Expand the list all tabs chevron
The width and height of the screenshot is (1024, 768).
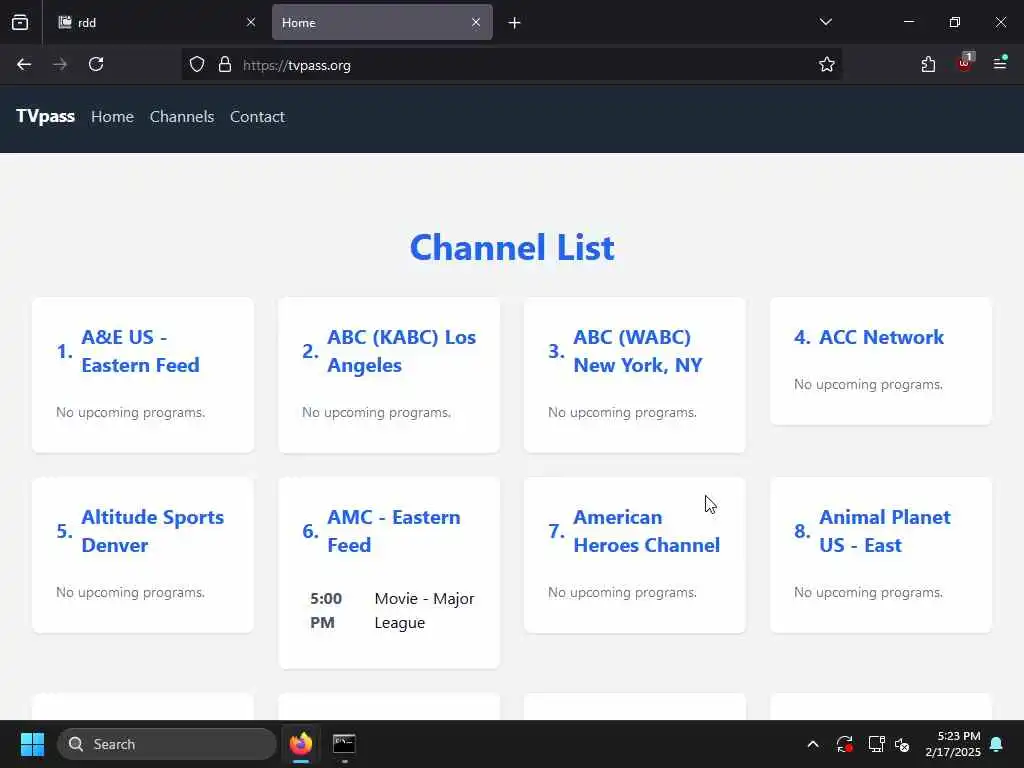tap(825, 22)
